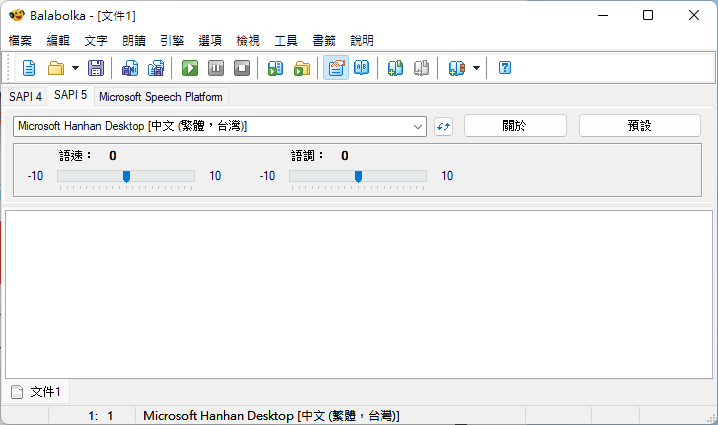This screenshot has height=425, width=718.
Task: Switch to the SAPI 4 tab
Action: point(25,97)
